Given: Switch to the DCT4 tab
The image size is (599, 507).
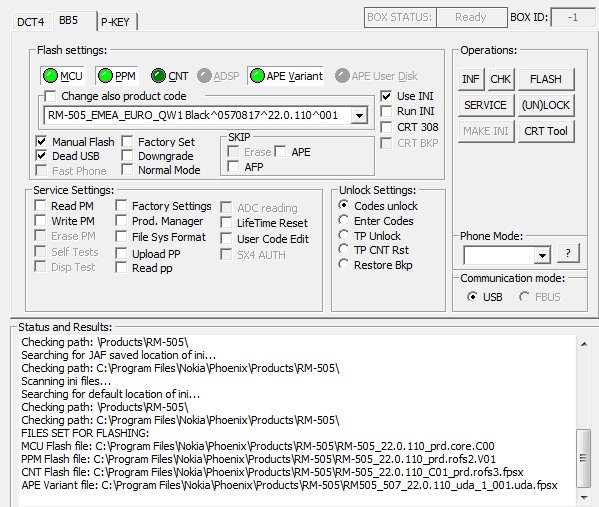Looking at the screenshot, I should coord(31,22).
